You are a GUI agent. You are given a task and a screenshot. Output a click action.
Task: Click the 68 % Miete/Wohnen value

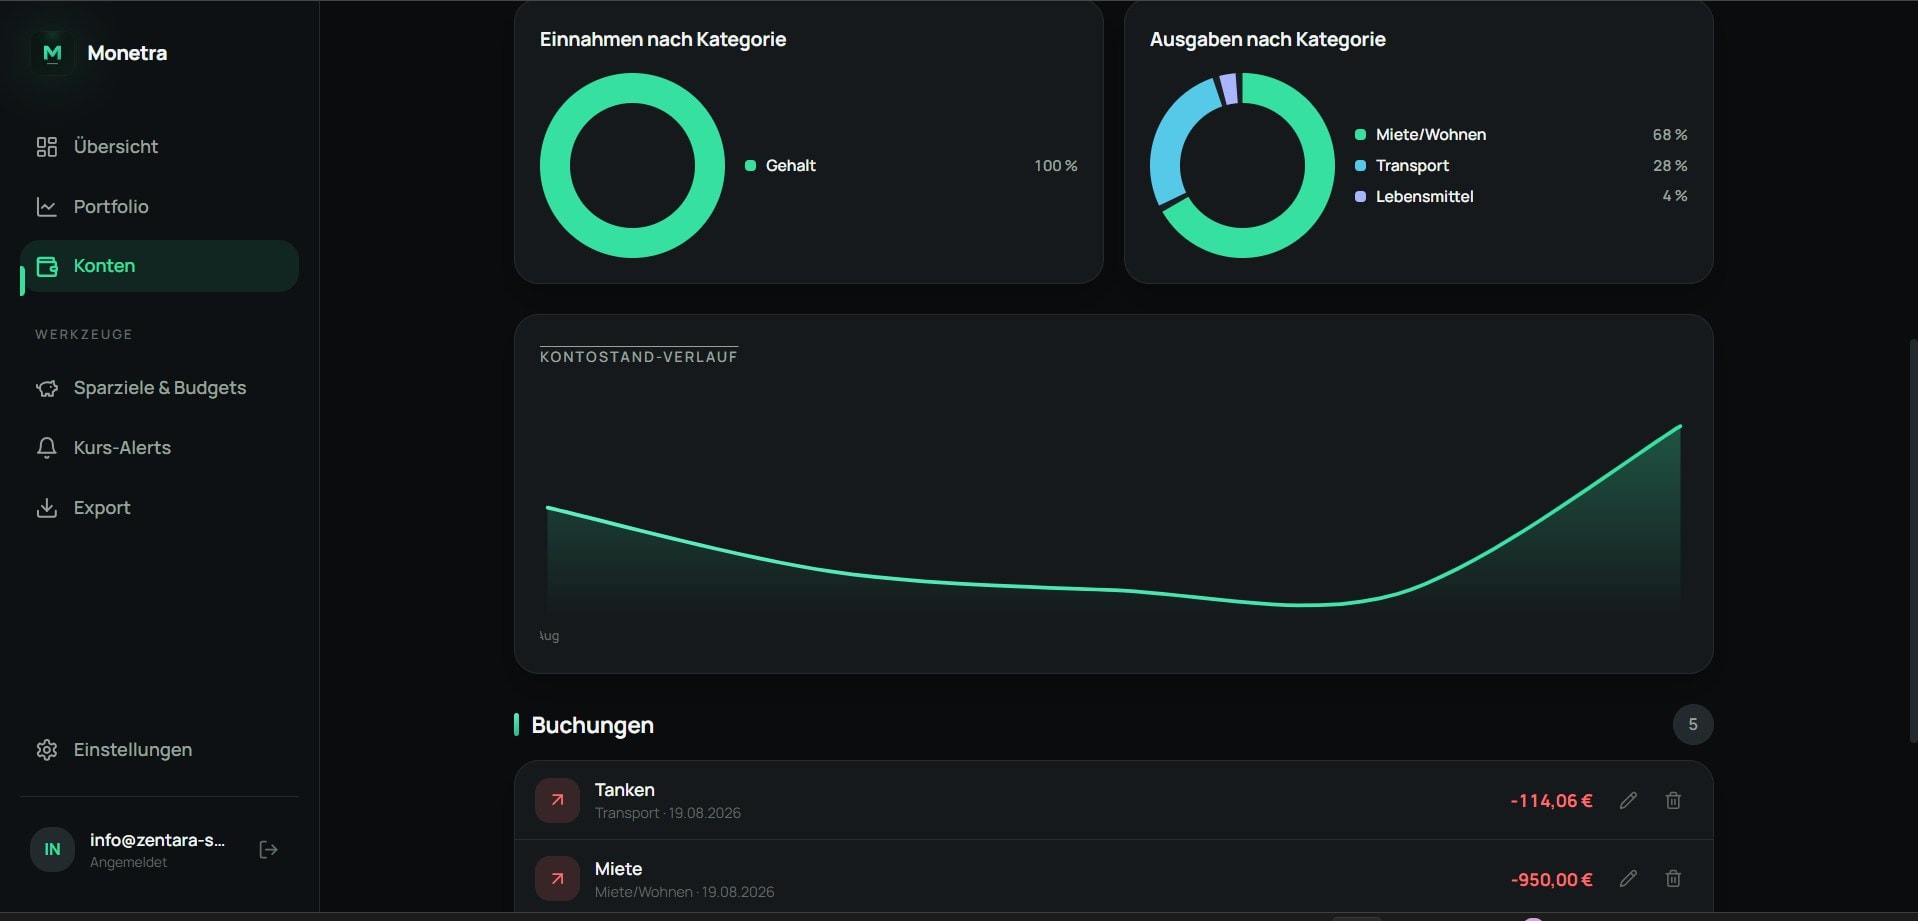click(x=1670, y=135)
